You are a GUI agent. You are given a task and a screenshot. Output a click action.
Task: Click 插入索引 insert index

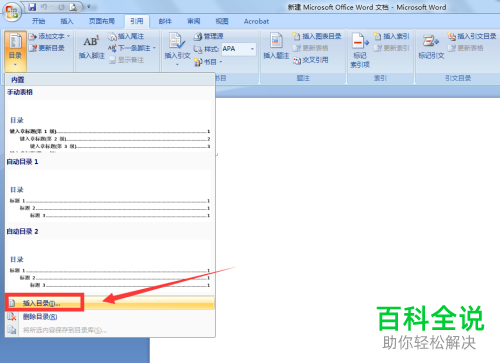click(391, 36)
